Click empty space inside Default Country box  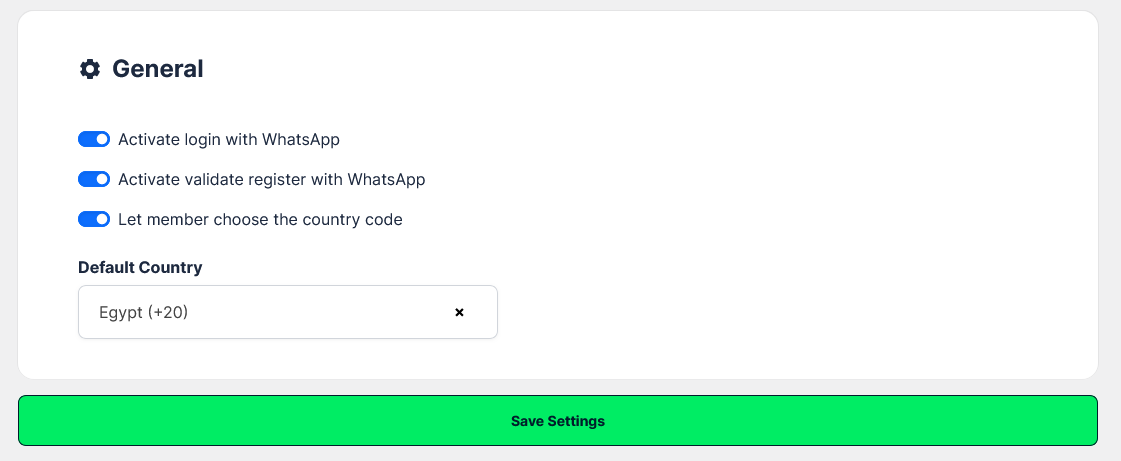[330, 312]
